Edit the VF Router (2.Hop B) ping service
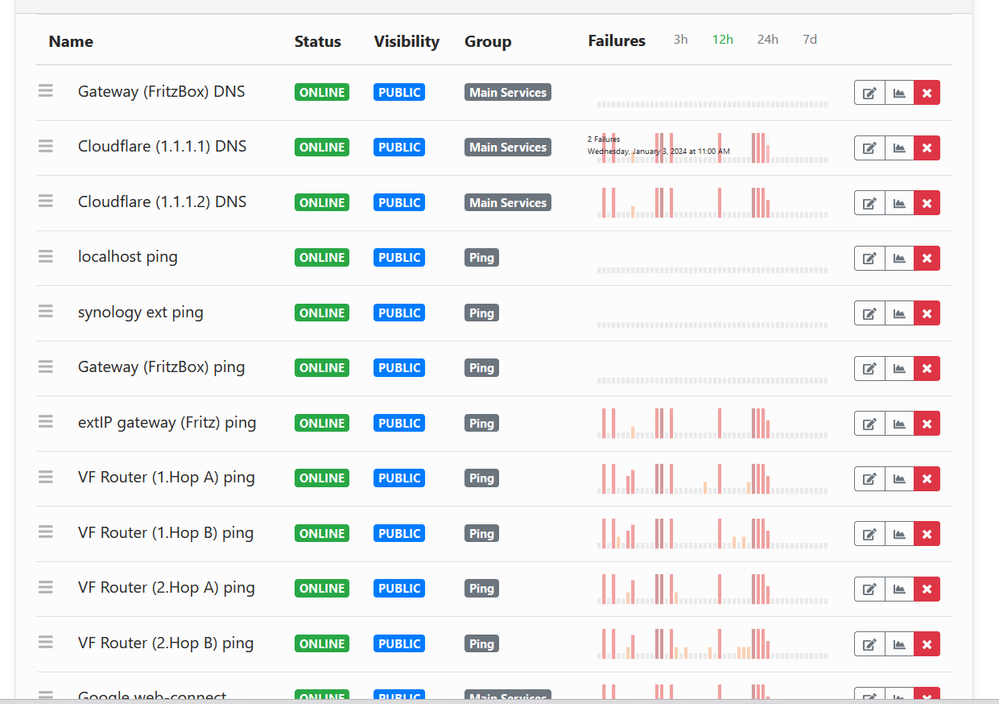The height and width of the screenshot is (704, 999). [x=869, y=644]
